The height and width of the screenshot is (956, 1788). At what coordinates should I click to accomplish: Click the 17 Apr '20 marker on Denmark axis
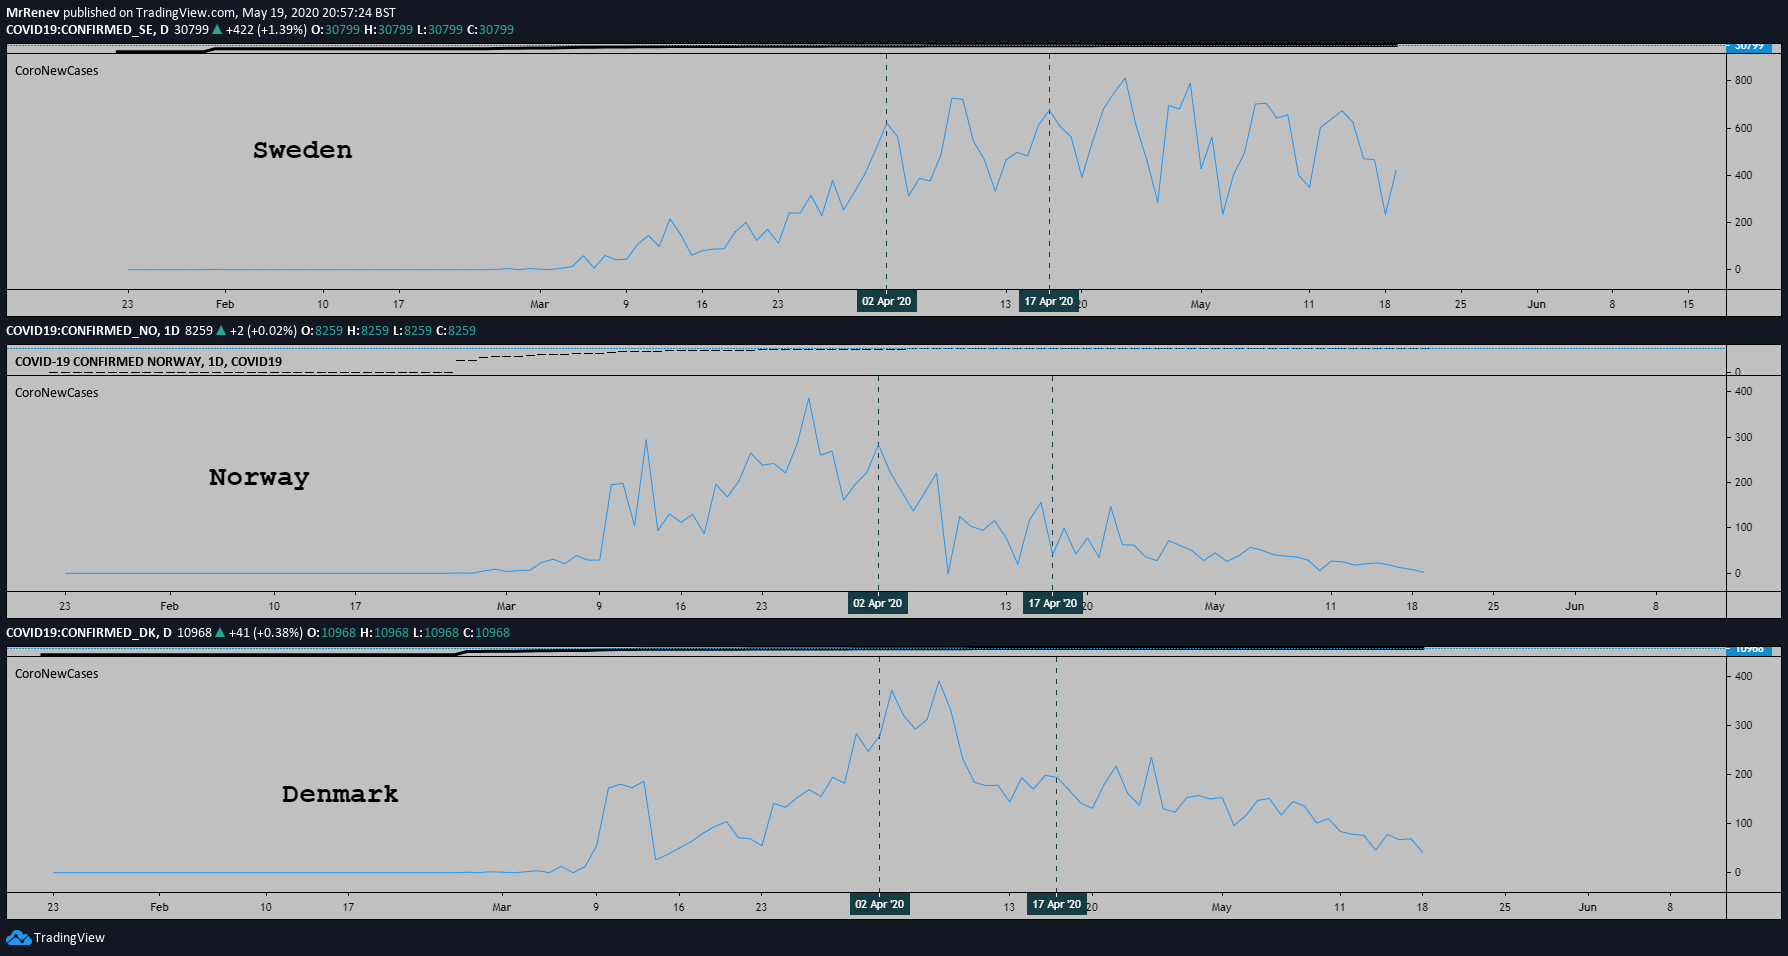1057,904
